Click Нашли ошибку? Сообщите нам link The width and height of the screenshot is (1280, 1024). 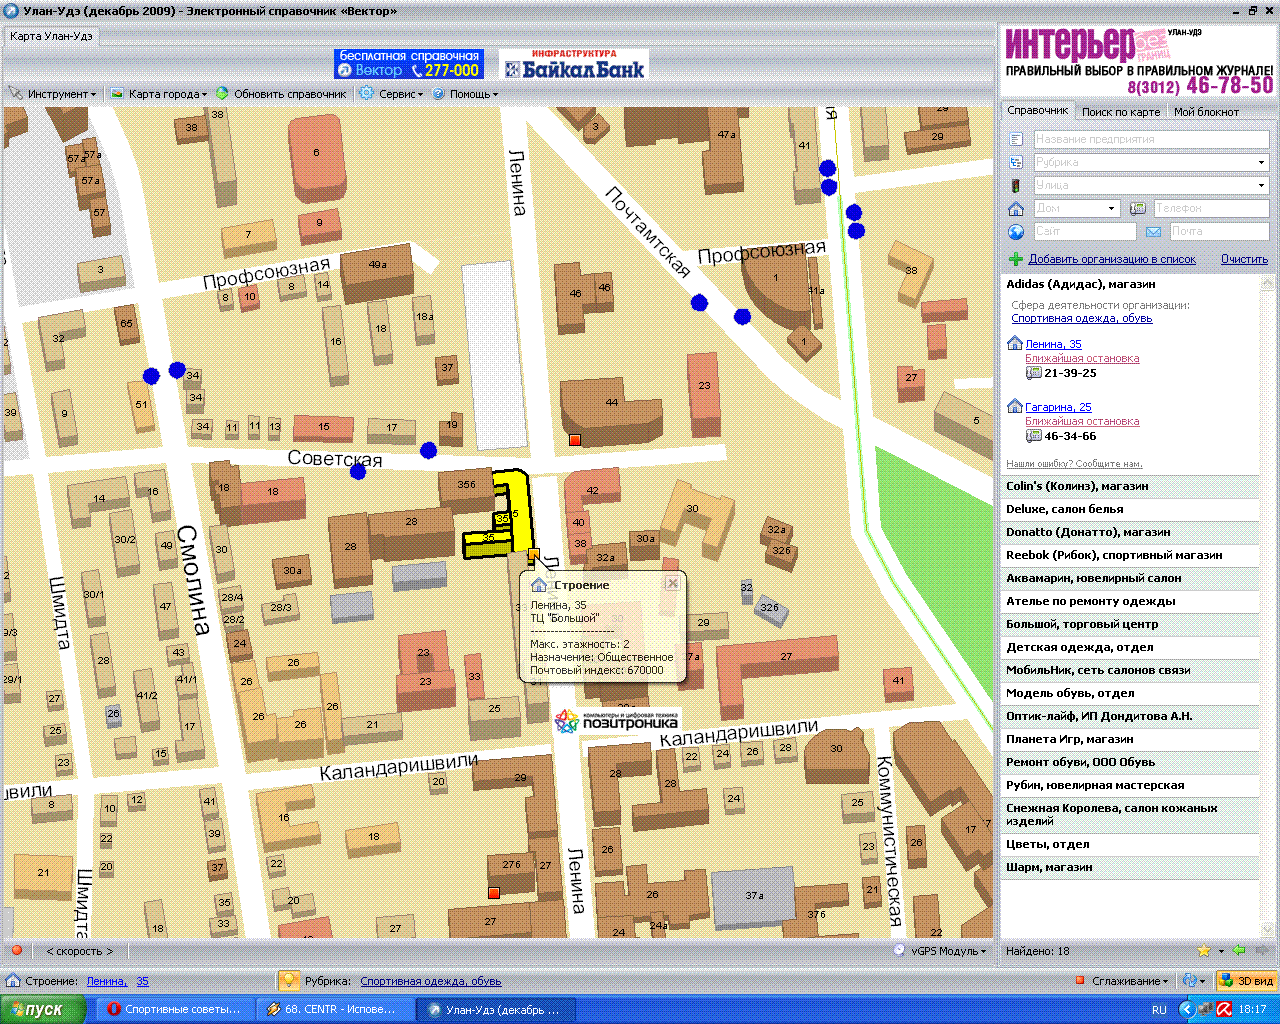click(x=1074, y=464)
